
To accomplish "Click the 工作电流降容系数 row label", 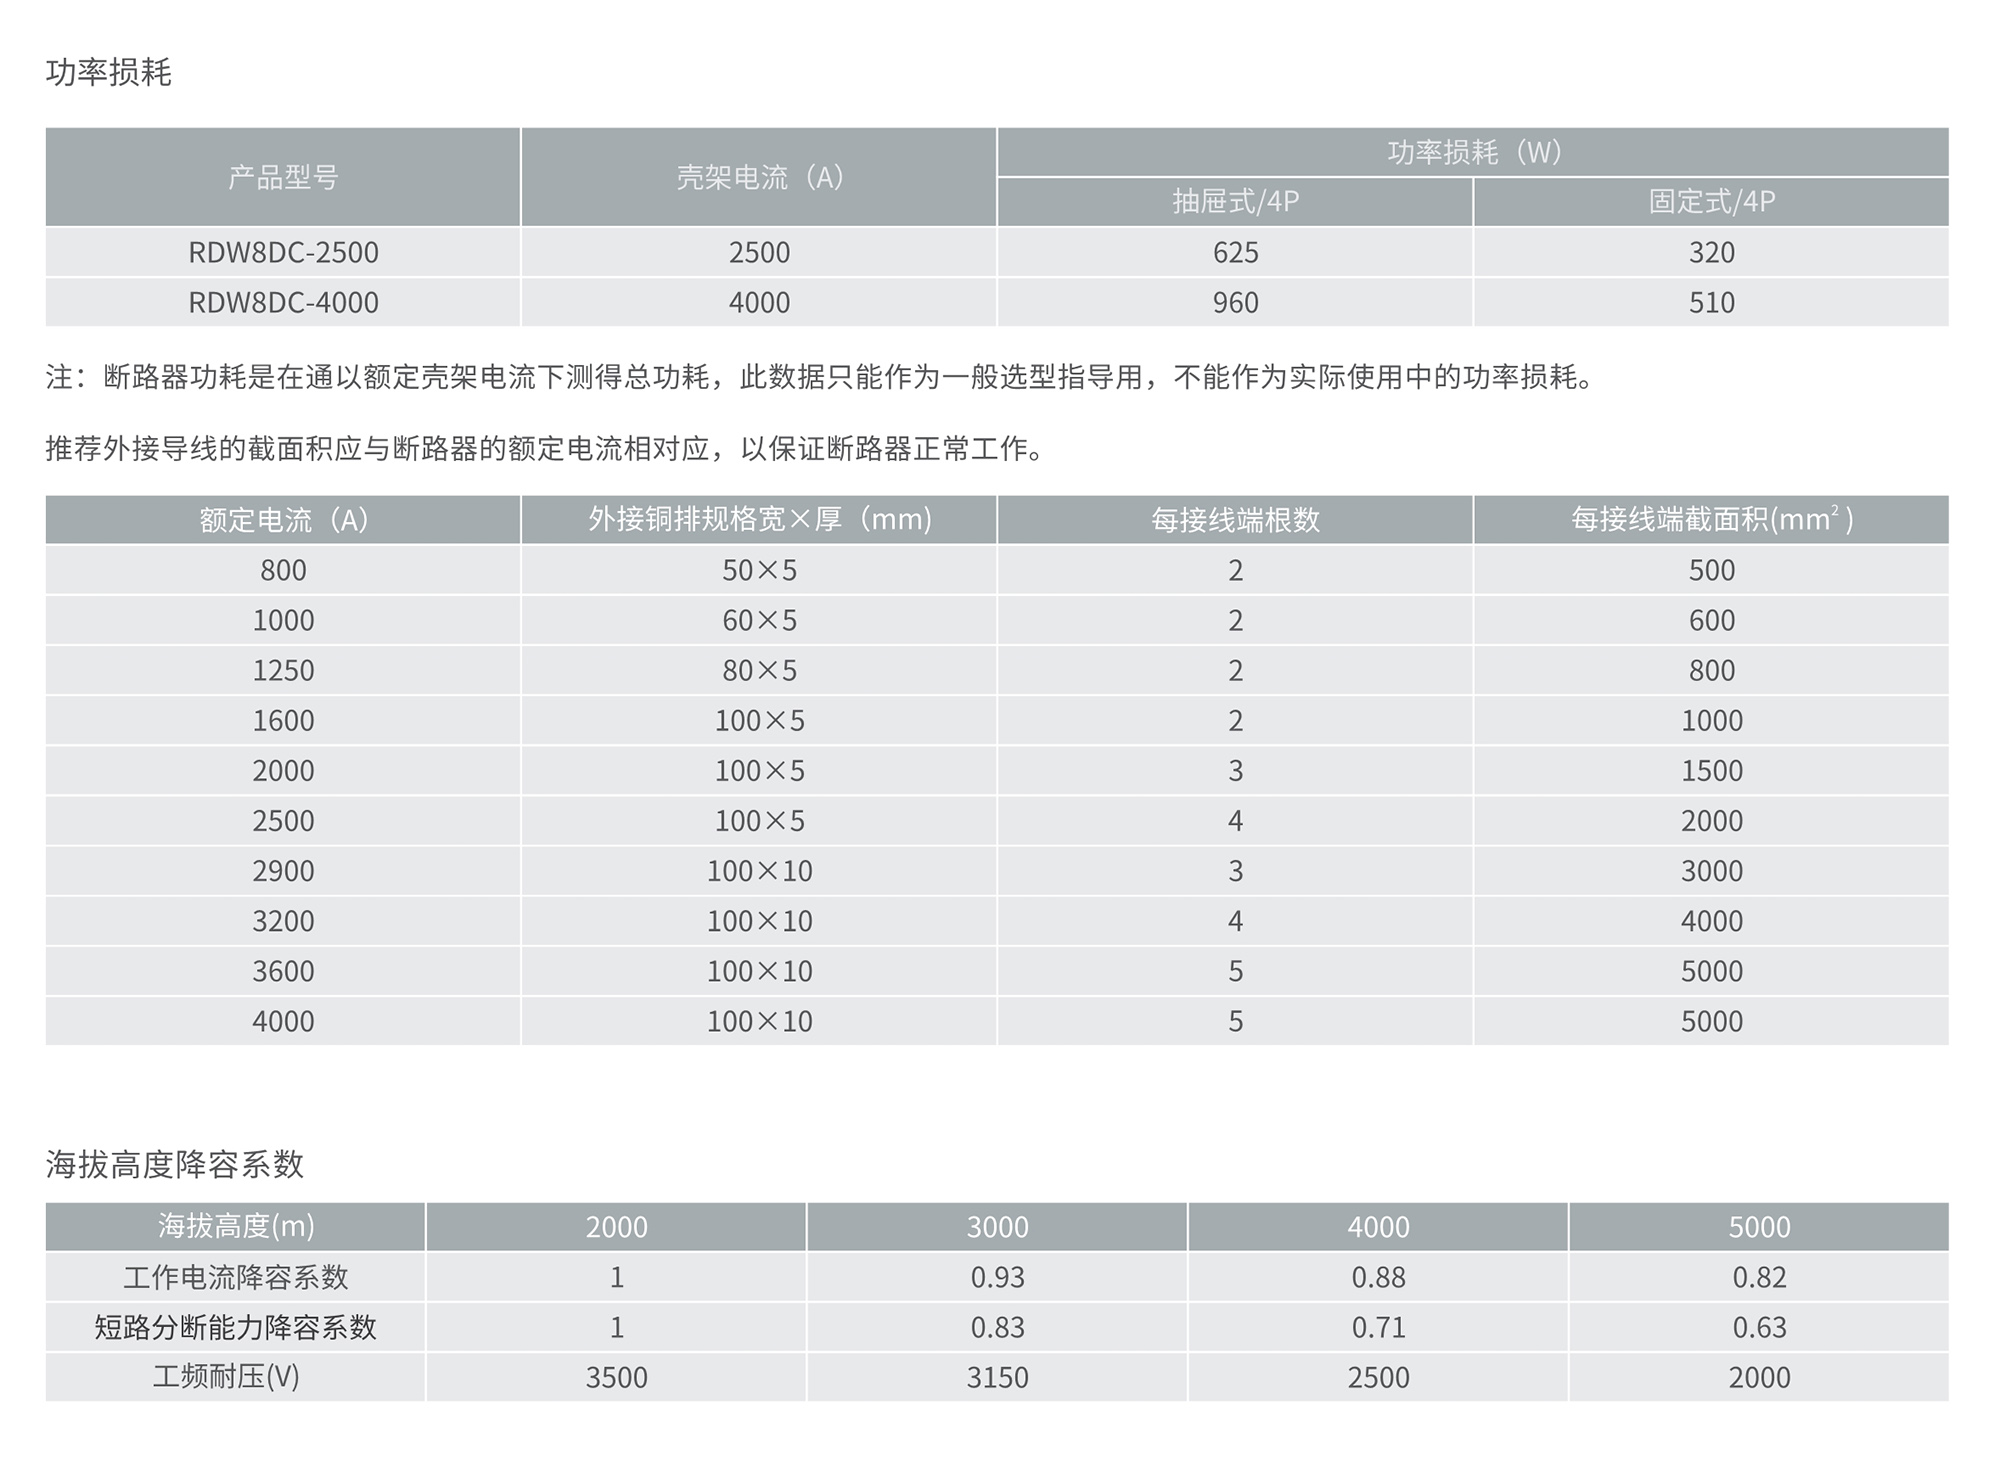I will (x=236, y=1277).
